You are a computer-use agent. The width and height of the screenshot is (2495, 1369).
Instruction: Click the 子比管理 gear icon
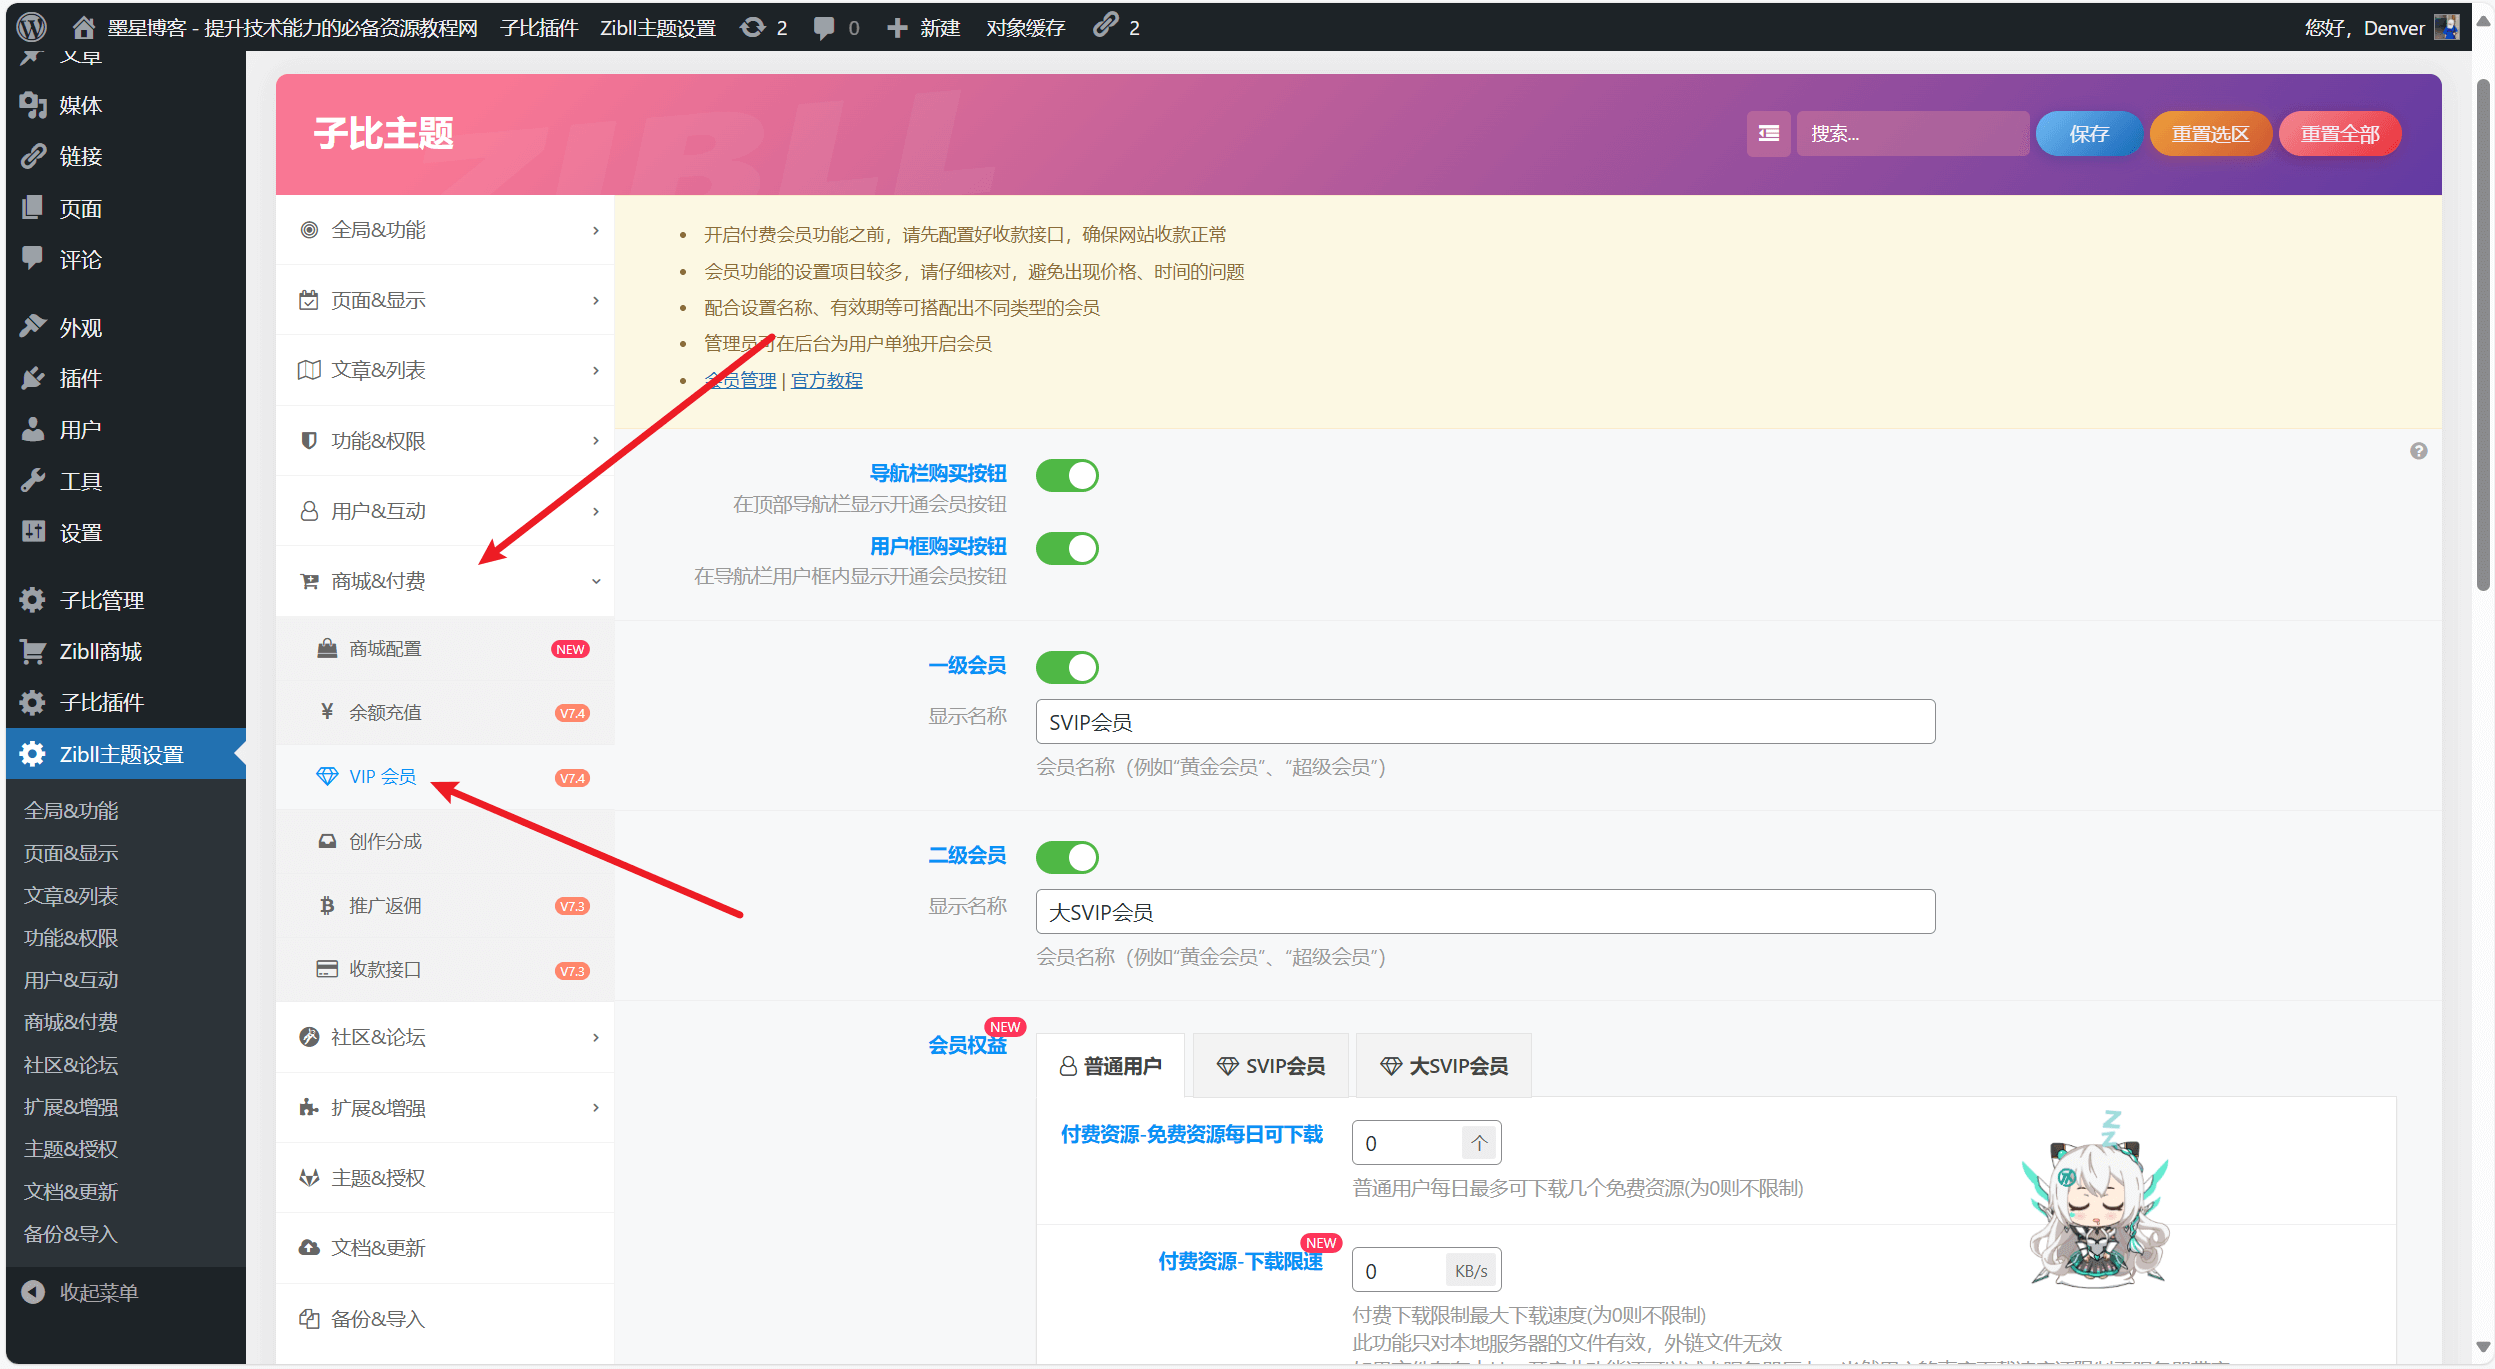33,600
